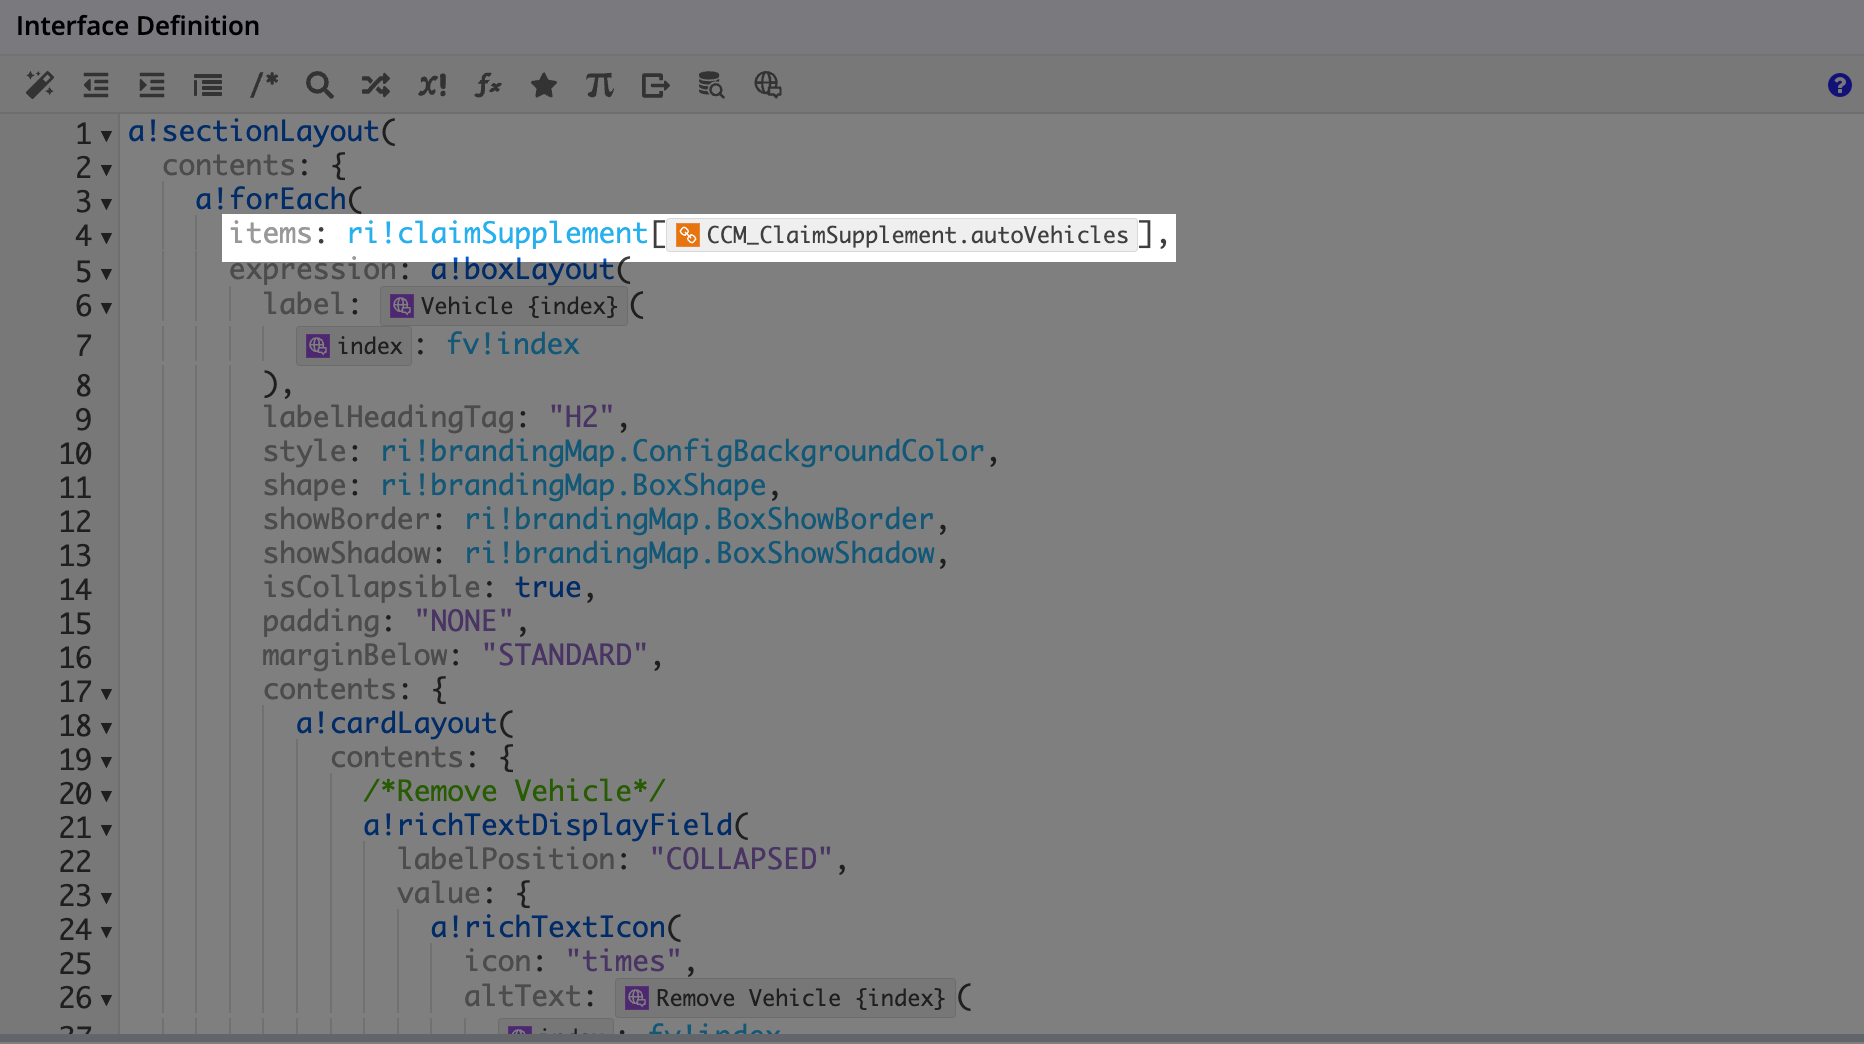Click the magic wand format icon
This screenshot has height=1044, width=1864.
[x=40, y=85]
